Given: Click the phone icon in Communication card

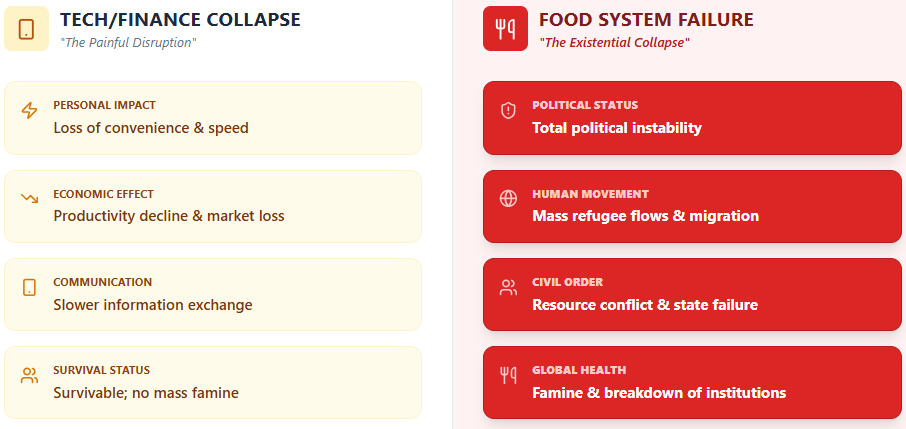Looking at the screenshot, I should [x=29, y=287].
